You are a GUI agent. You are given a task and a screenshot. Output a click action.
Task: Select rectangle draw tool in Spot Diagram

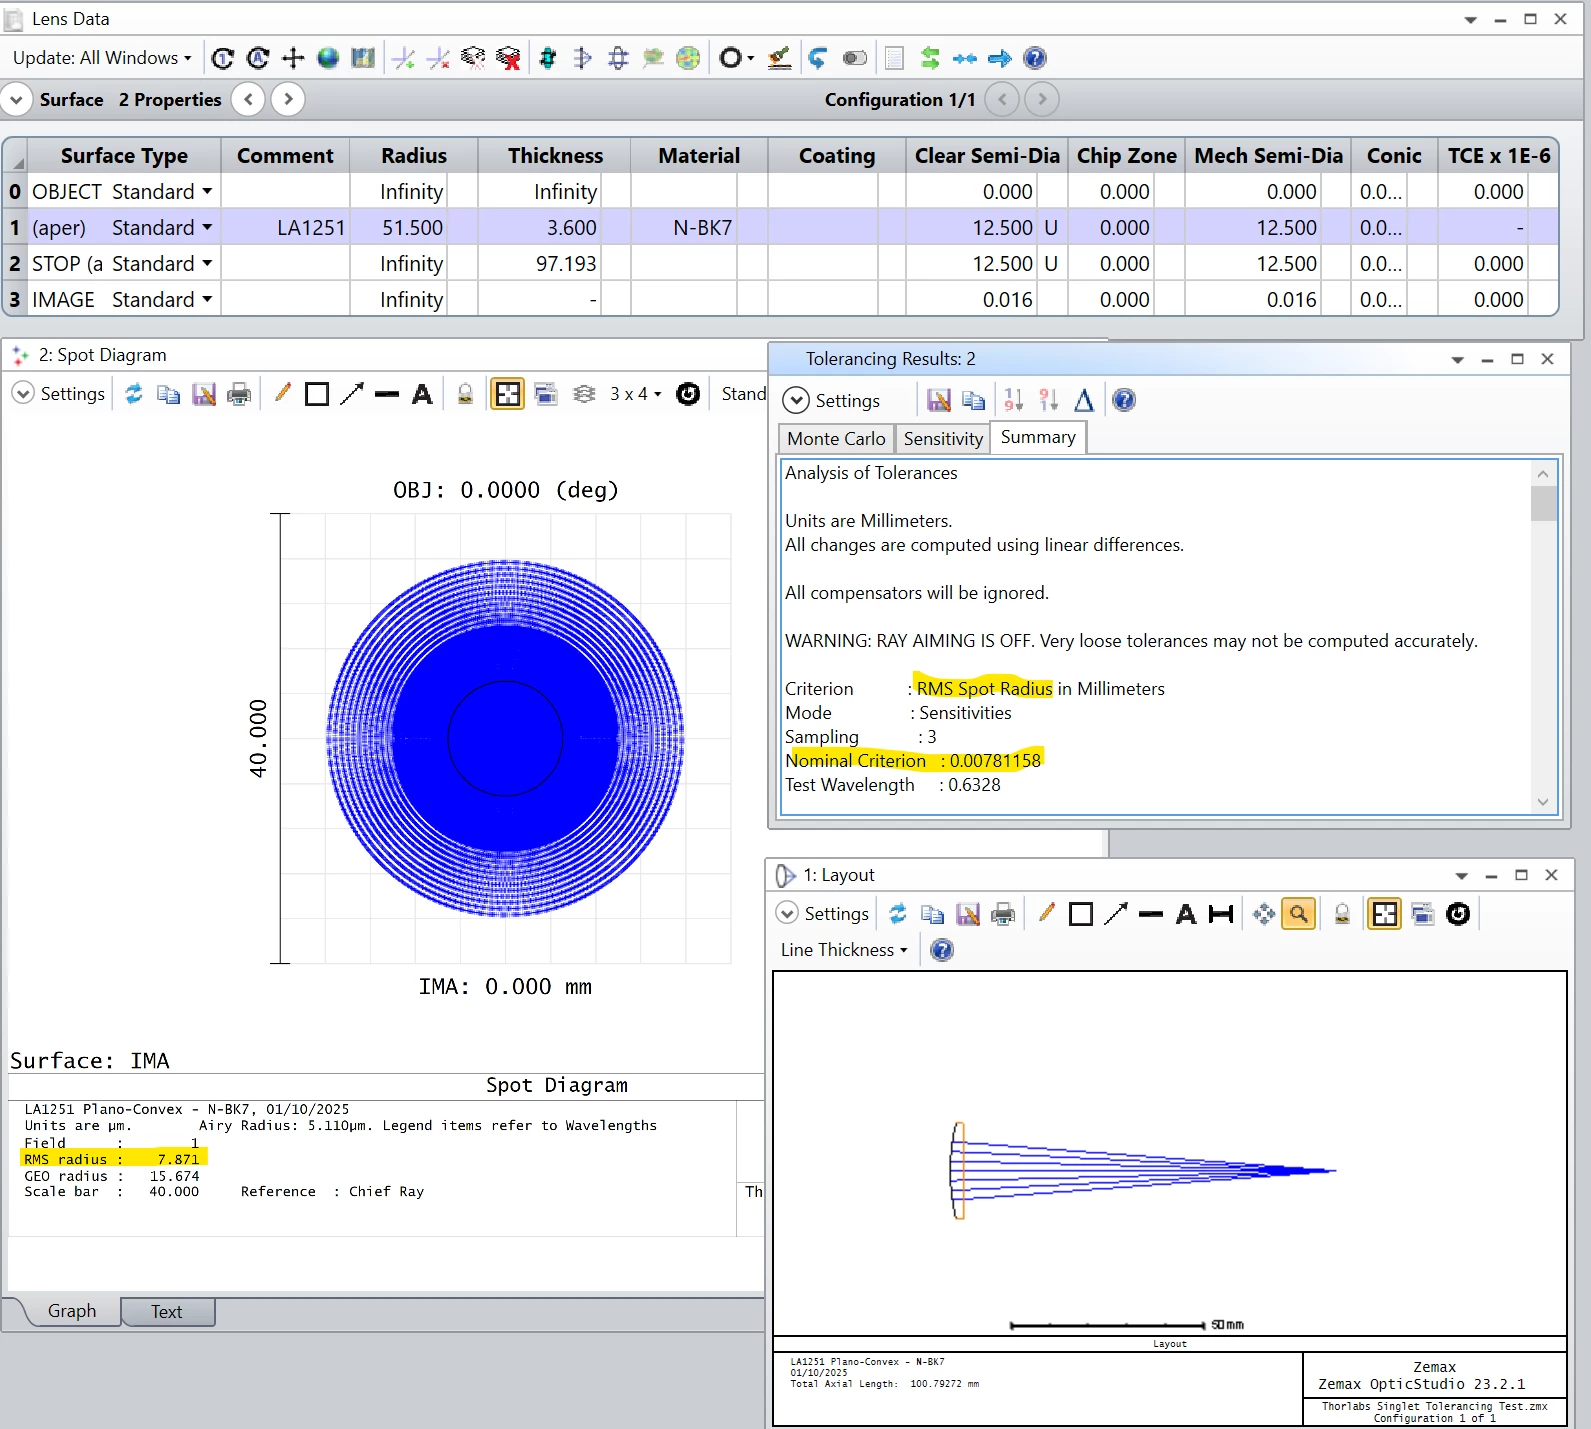click(x=317, y=394)
